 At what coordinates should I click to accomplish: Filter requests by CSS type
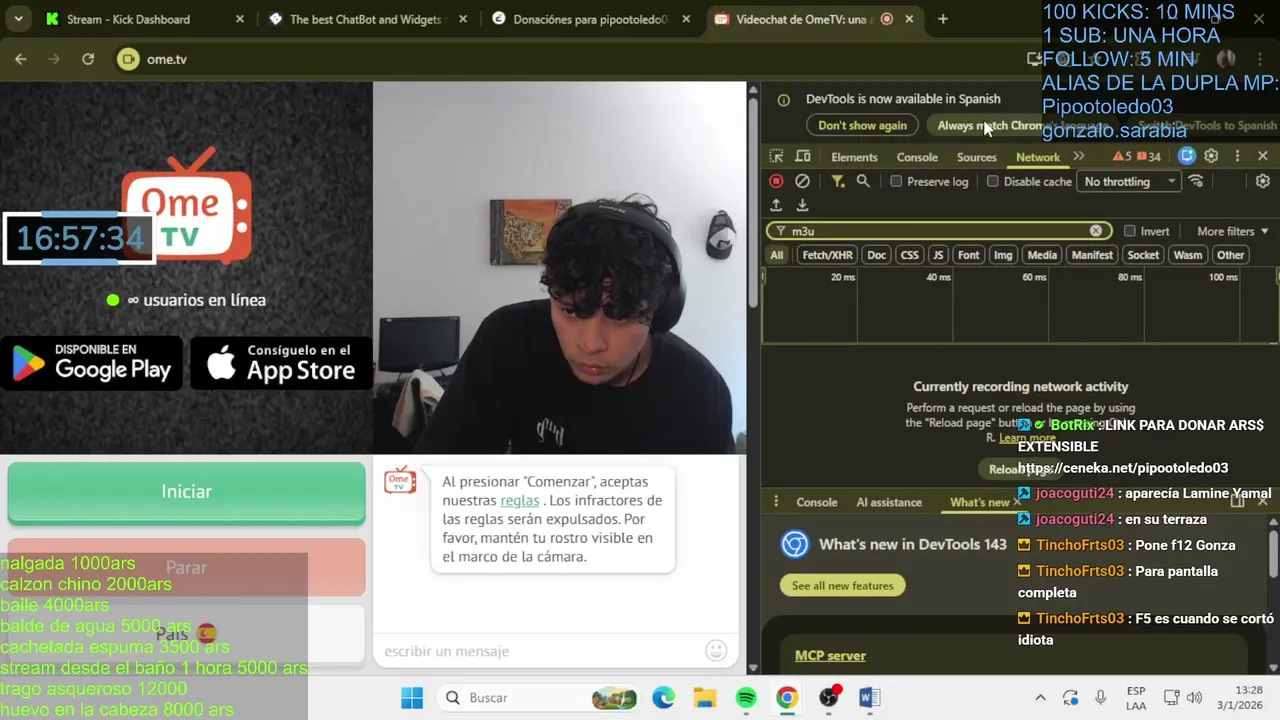coord(909,255)
